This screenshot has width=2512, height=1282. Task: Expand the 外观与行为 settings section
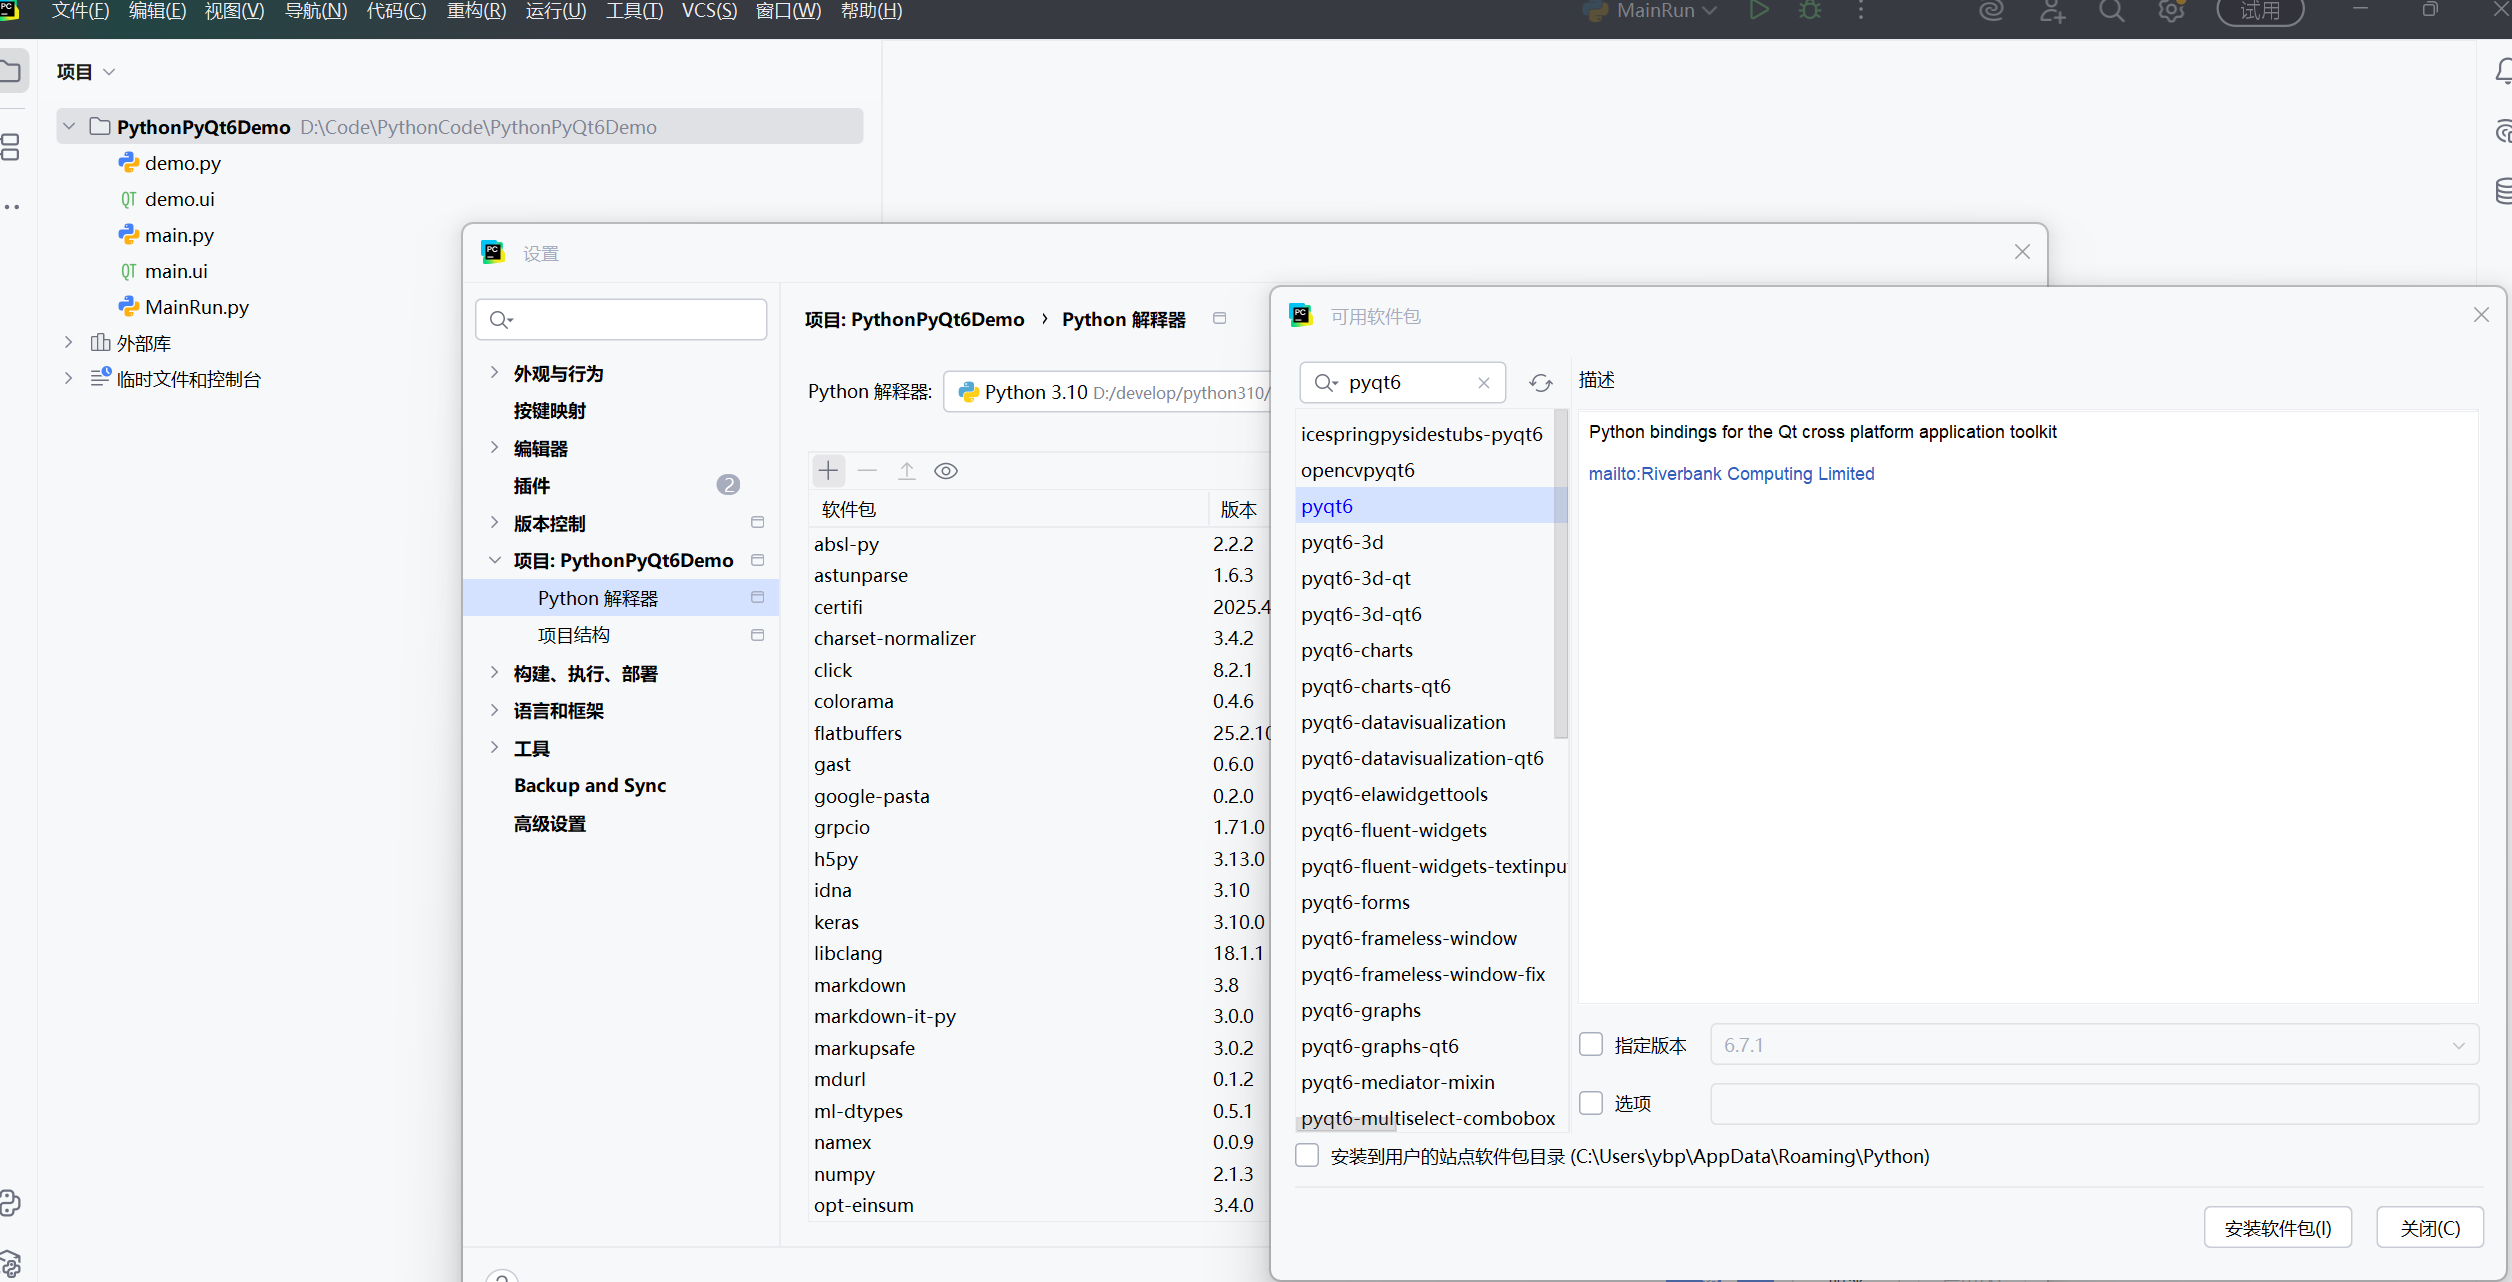pyautogui.click(x=494, y=373)
